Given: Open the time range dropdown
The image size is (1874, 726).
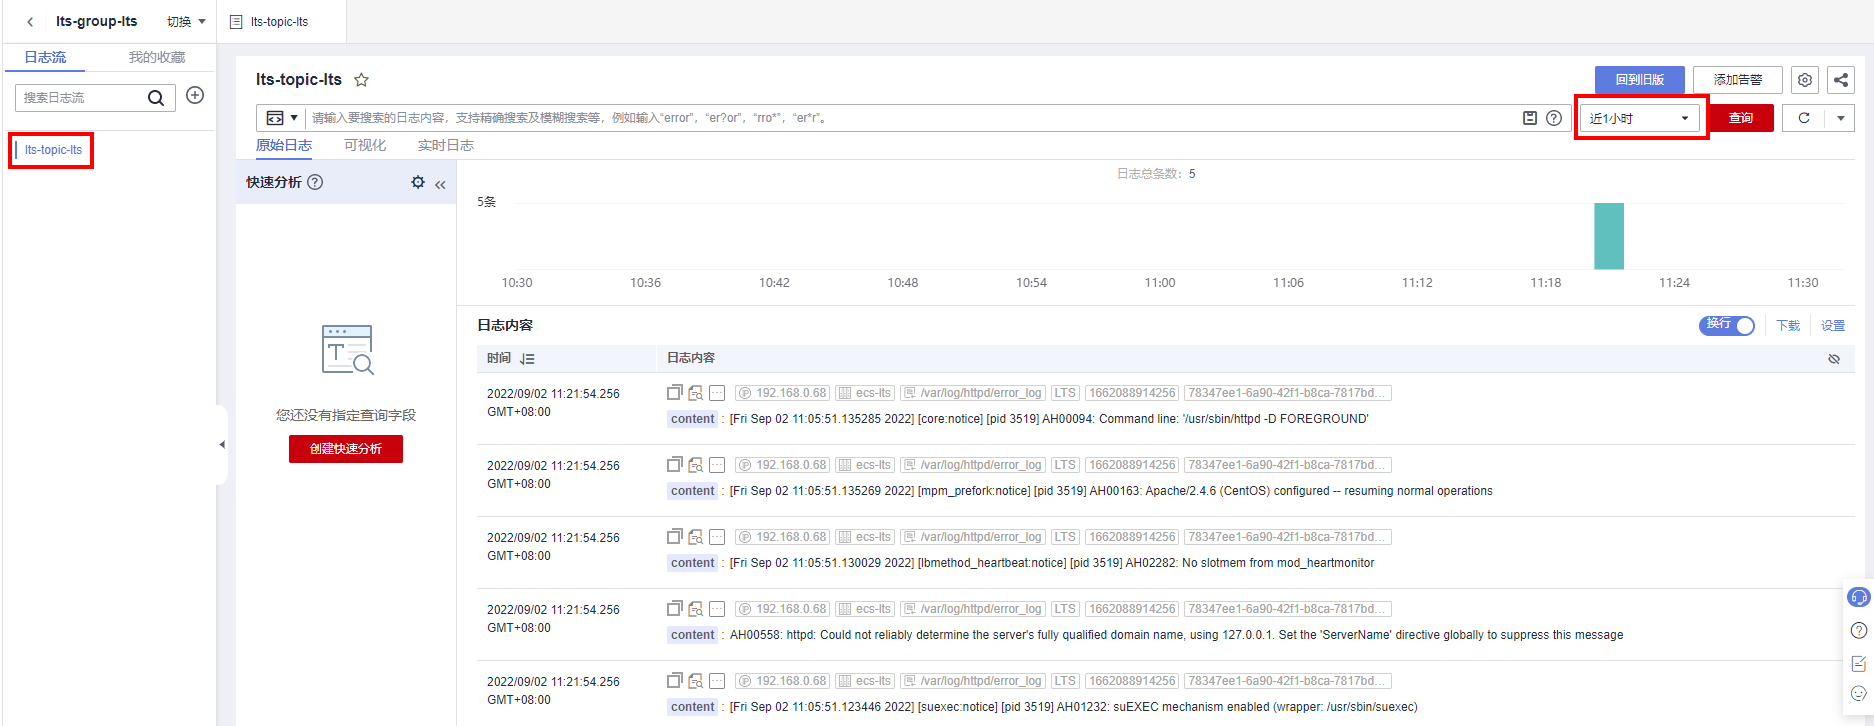Looking at the screenshot, I should coord(1639,118).
